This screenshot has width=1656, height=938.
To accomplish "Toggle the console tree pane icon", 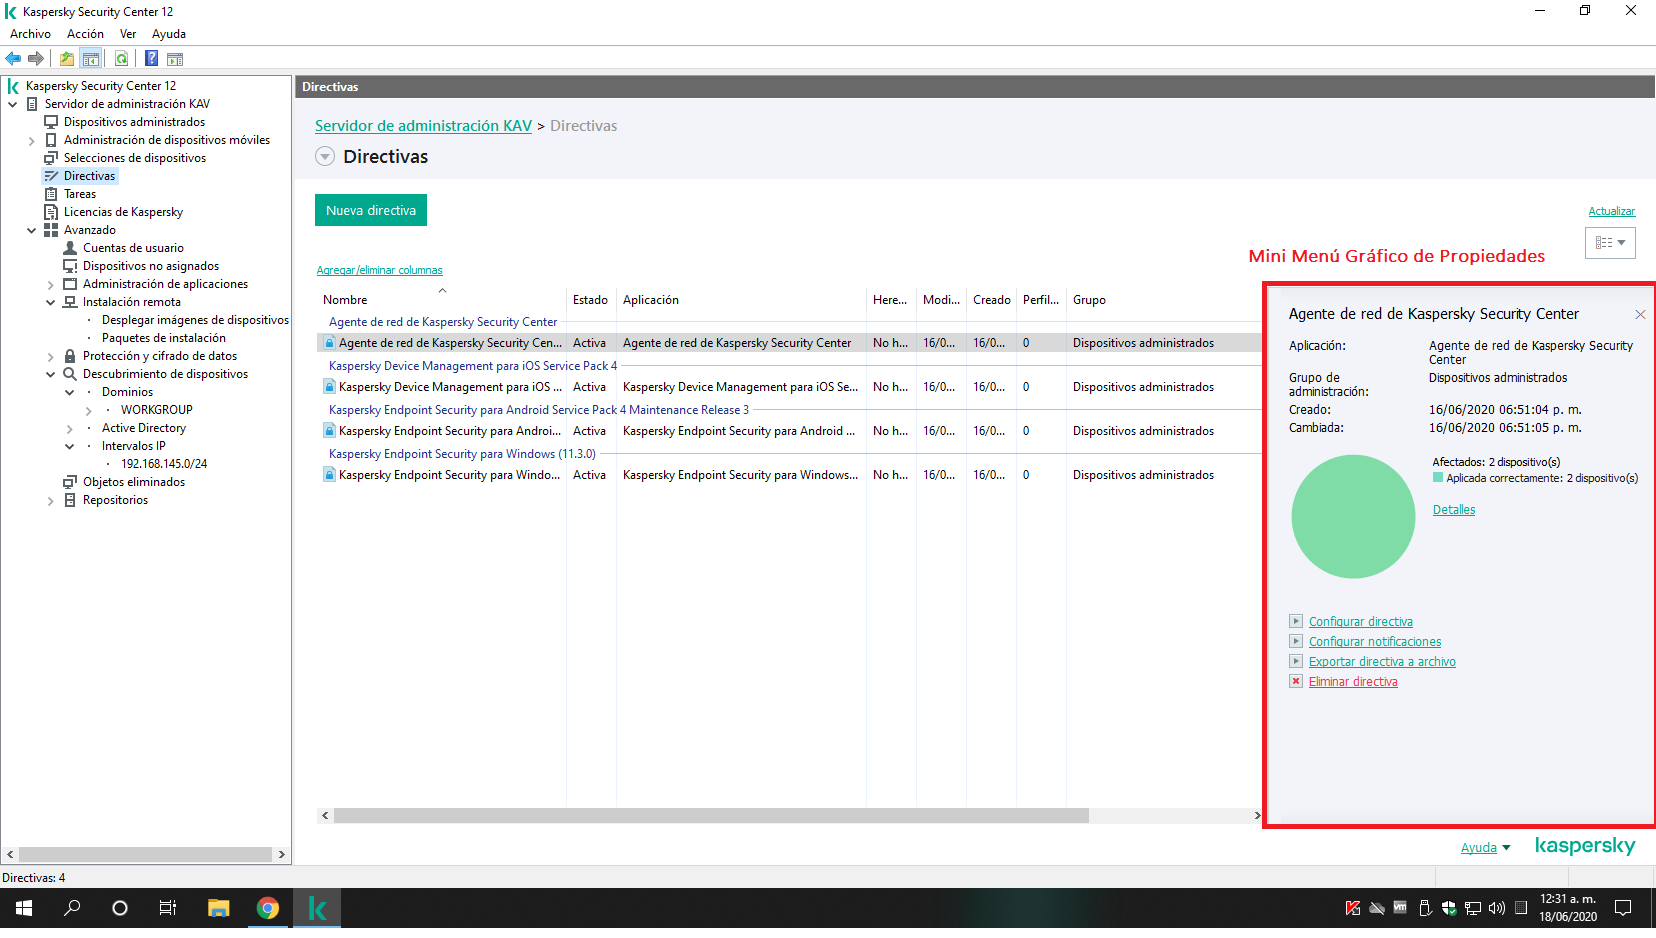I will click(x=91, y=58).
